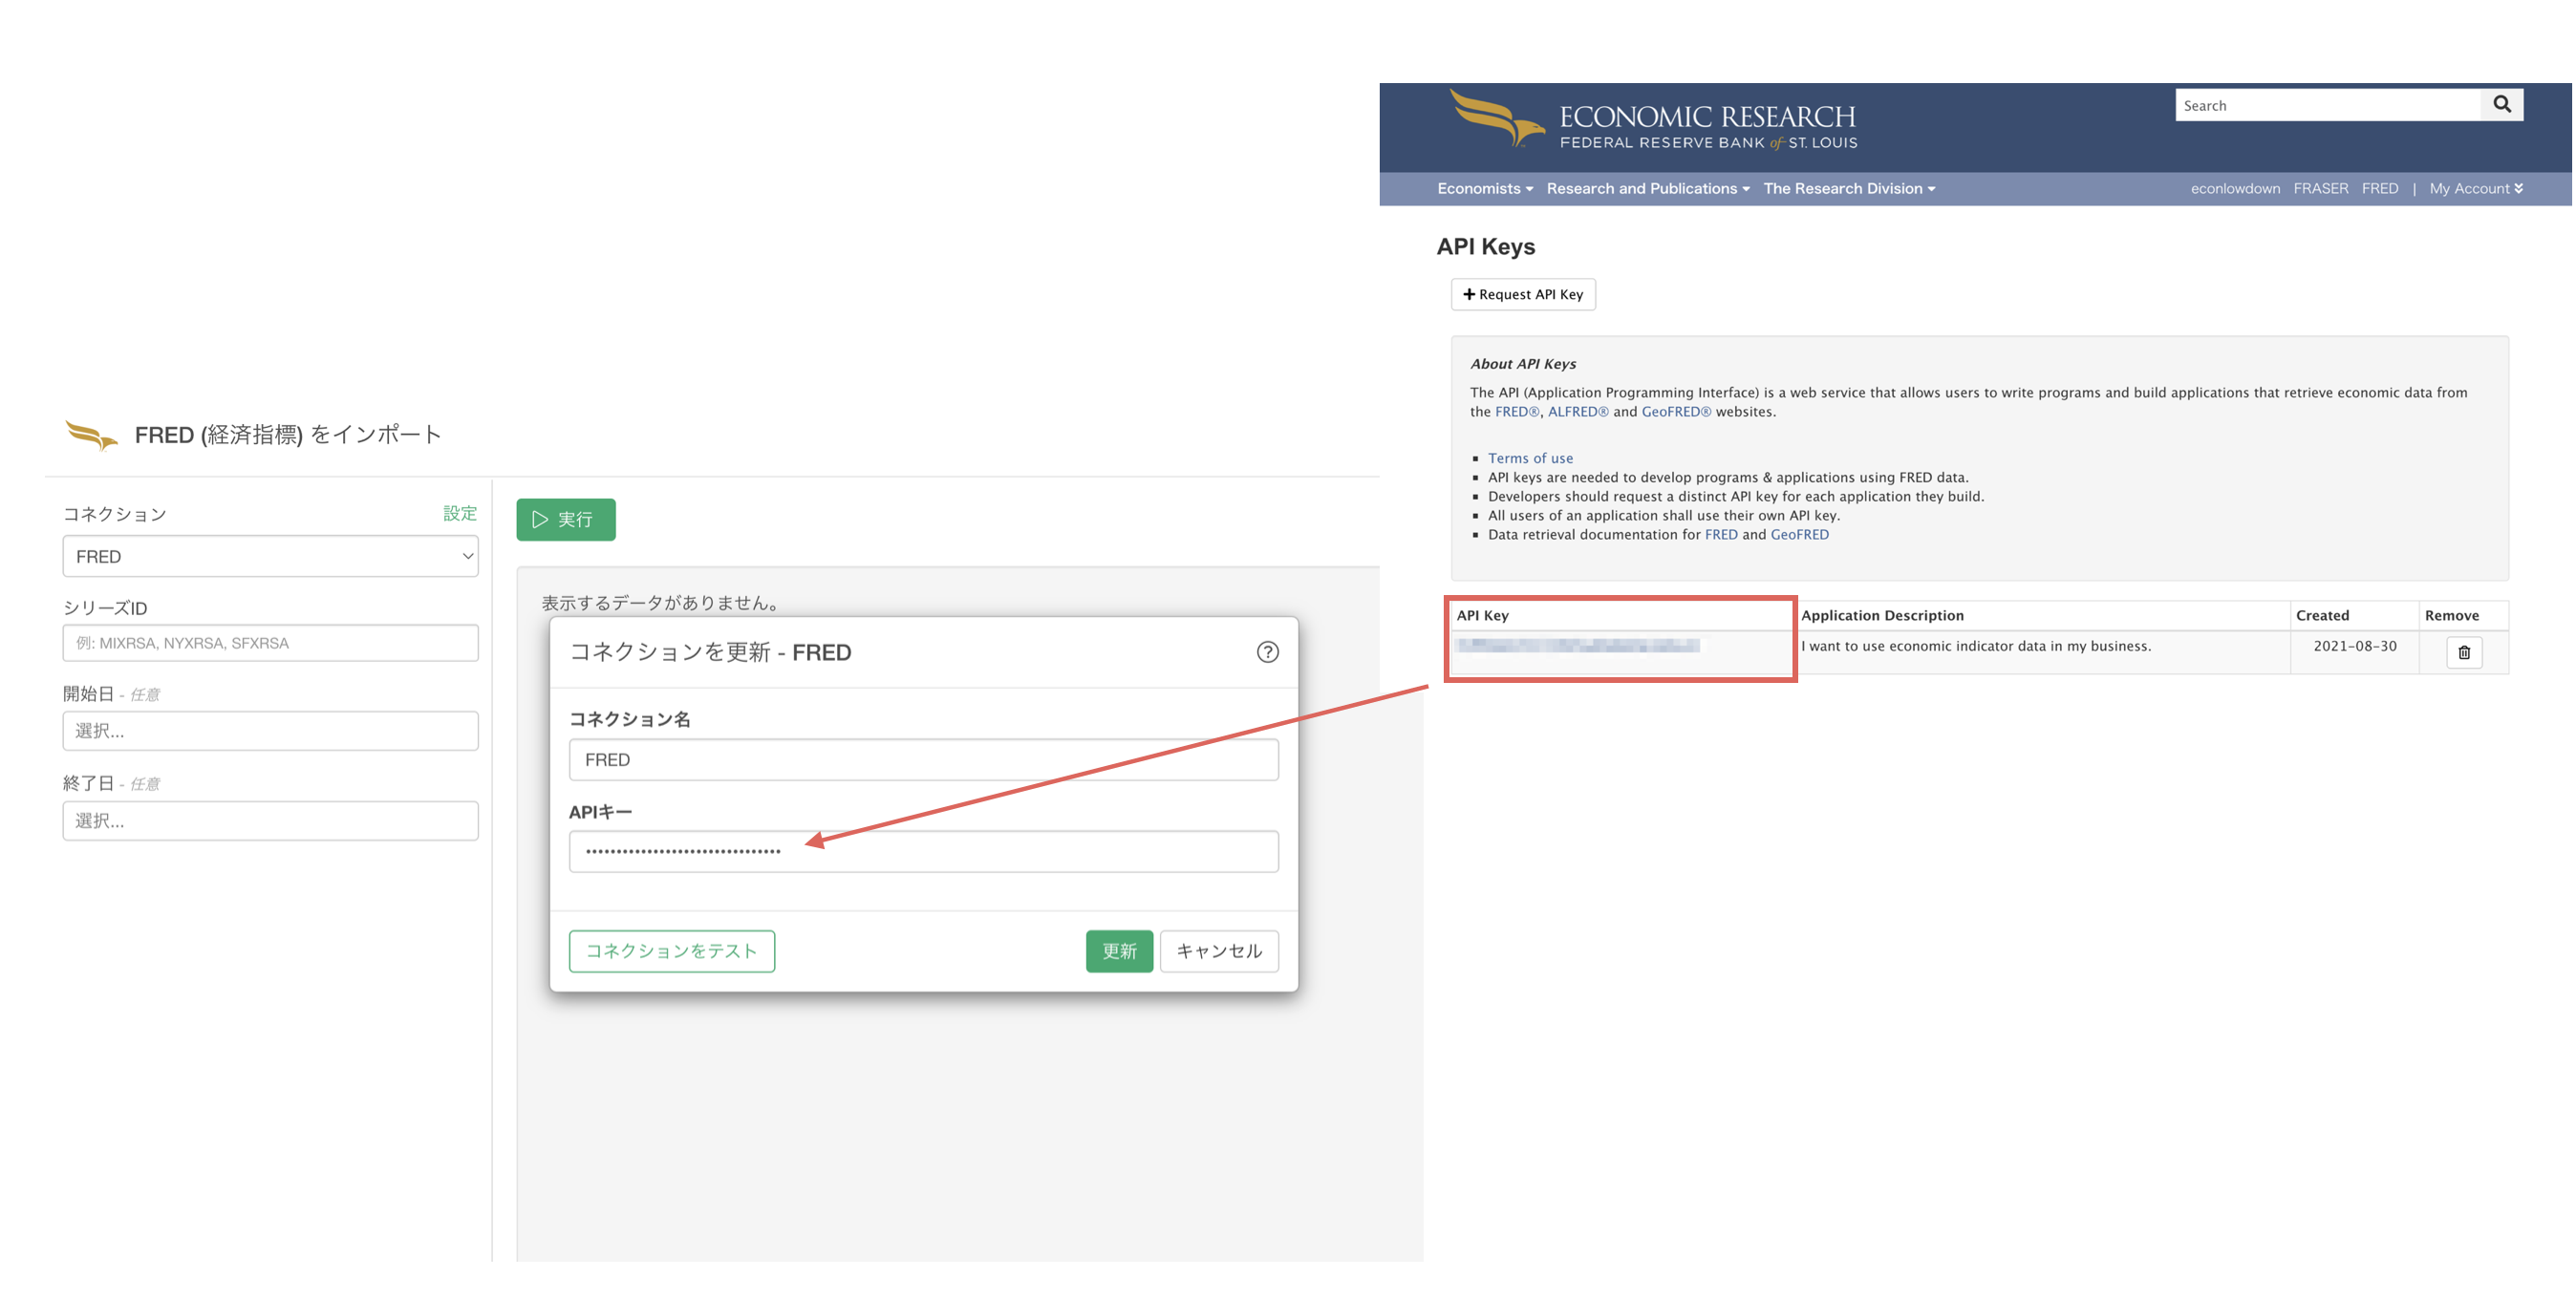Viewport: 2576px width, 1299px height.
Task: Click the 終了日 date field
Action: click(270, 820)
